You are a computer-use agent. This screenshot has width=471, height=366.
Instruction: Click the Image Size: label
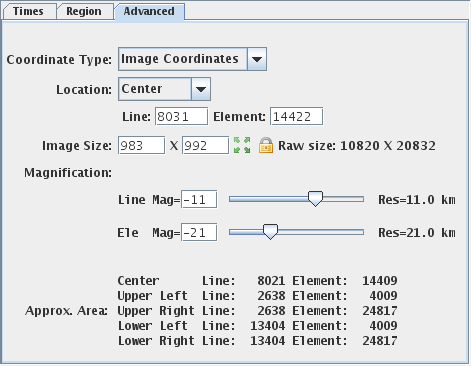pyautogui.click(x=77, y=146)
